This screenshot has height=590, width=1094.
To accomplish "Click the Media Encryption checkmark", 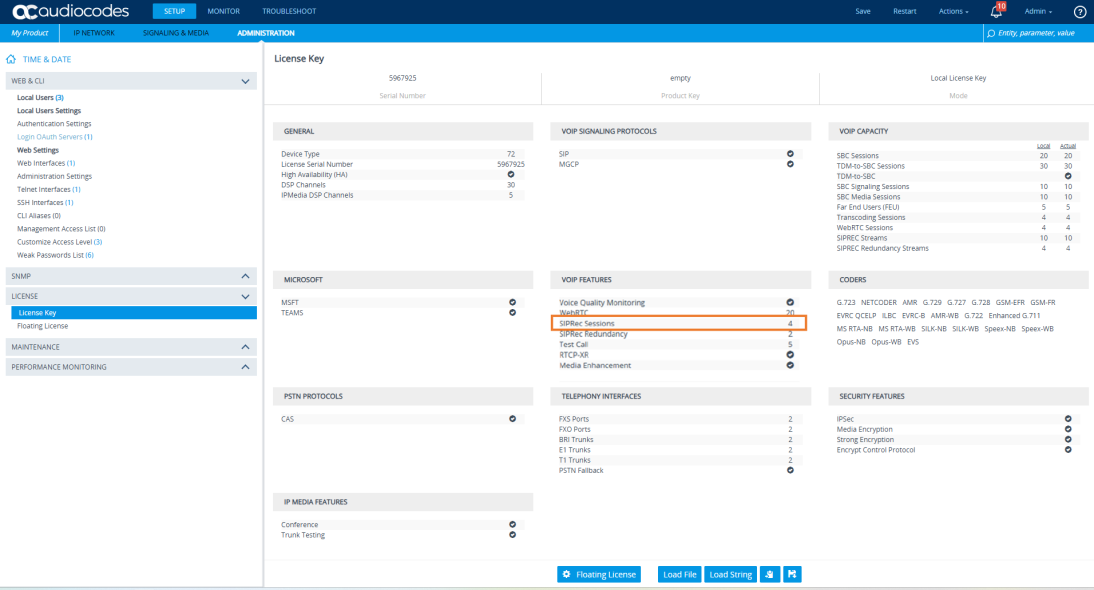I will tap(1068, 429).
